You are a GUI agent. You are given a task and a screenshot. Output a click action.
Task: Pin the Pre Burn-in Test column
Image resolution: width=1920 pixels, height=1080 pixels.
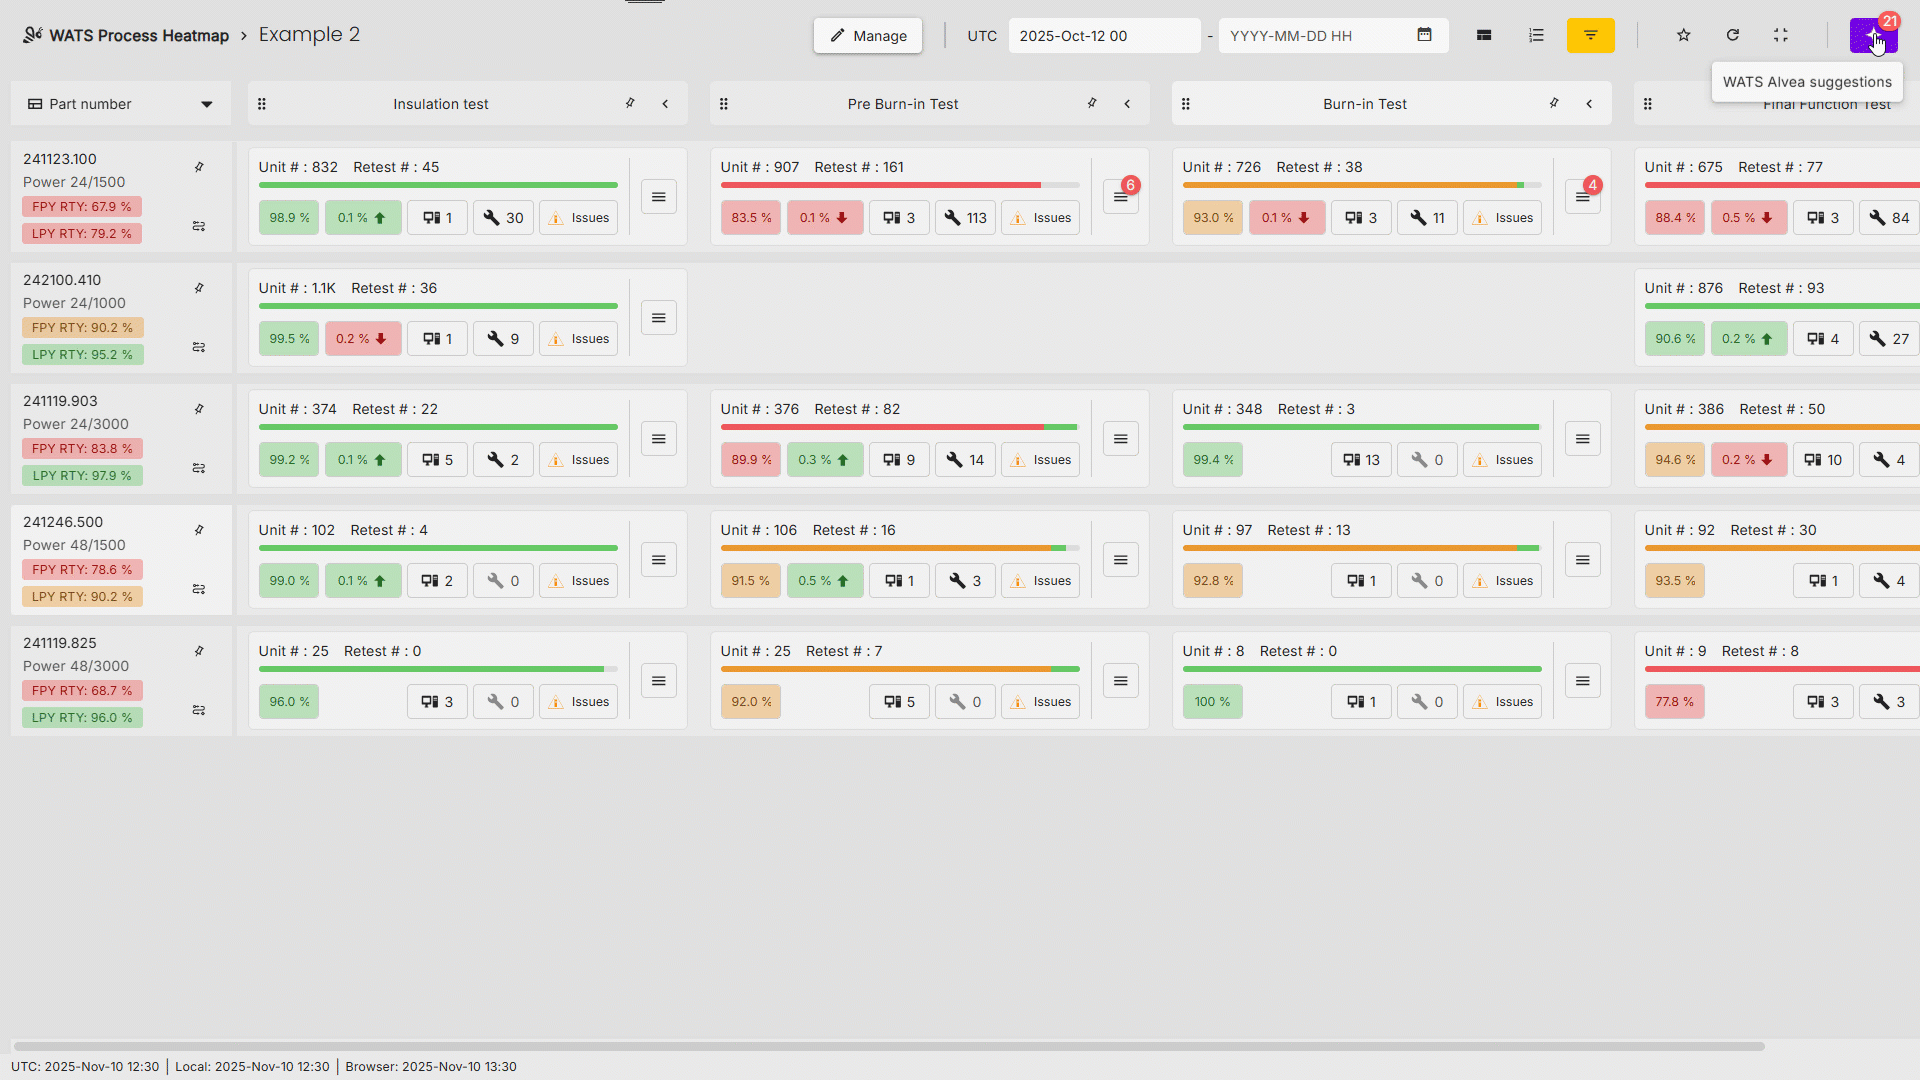tap(1092, 103)
